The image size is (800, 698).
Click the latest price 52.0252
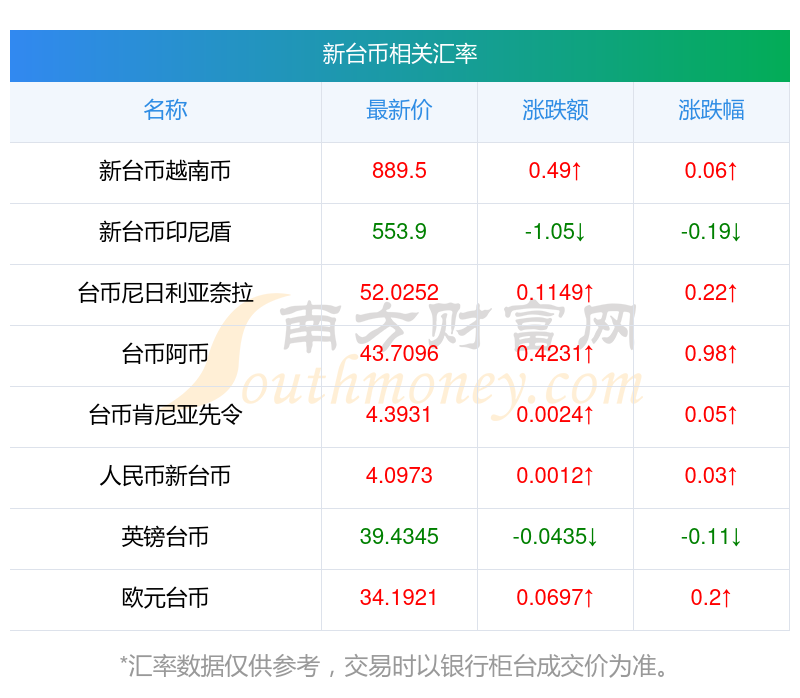point(399,292)
